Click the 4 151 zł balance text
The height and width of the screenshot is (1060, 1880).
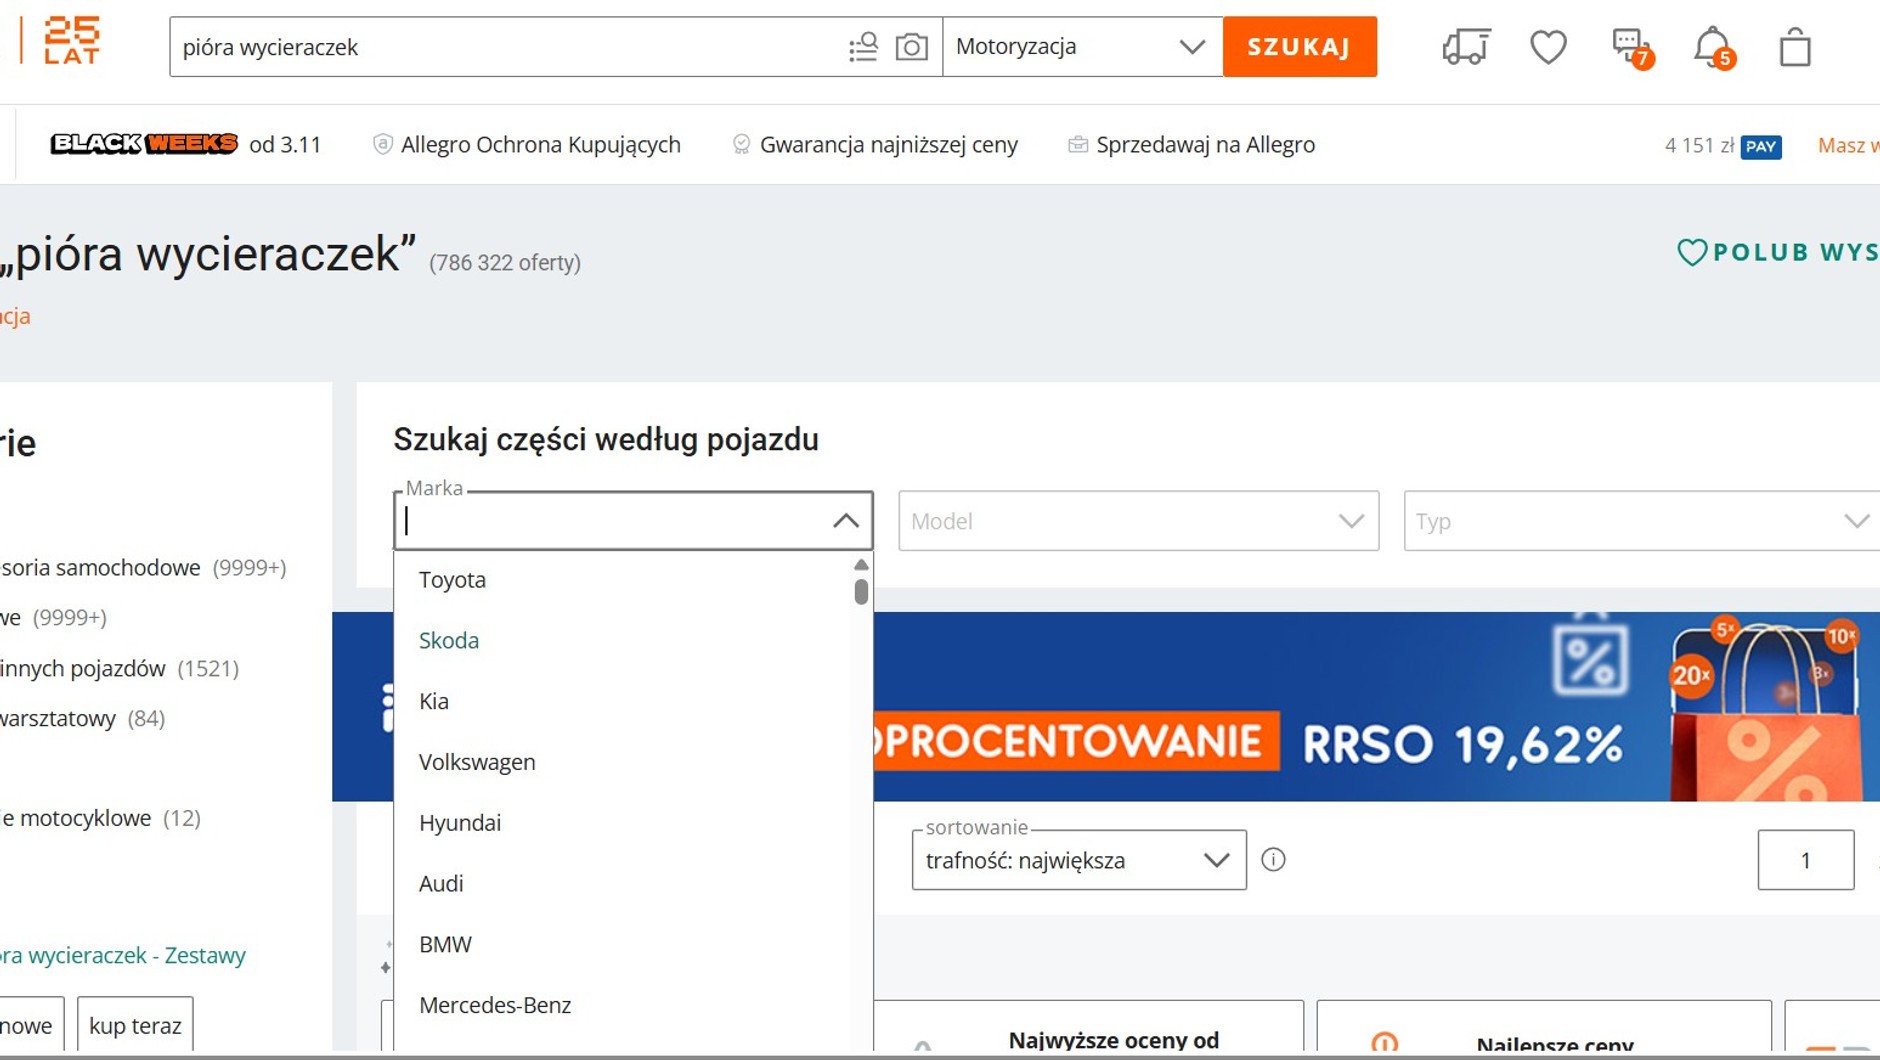[1699, 146]
